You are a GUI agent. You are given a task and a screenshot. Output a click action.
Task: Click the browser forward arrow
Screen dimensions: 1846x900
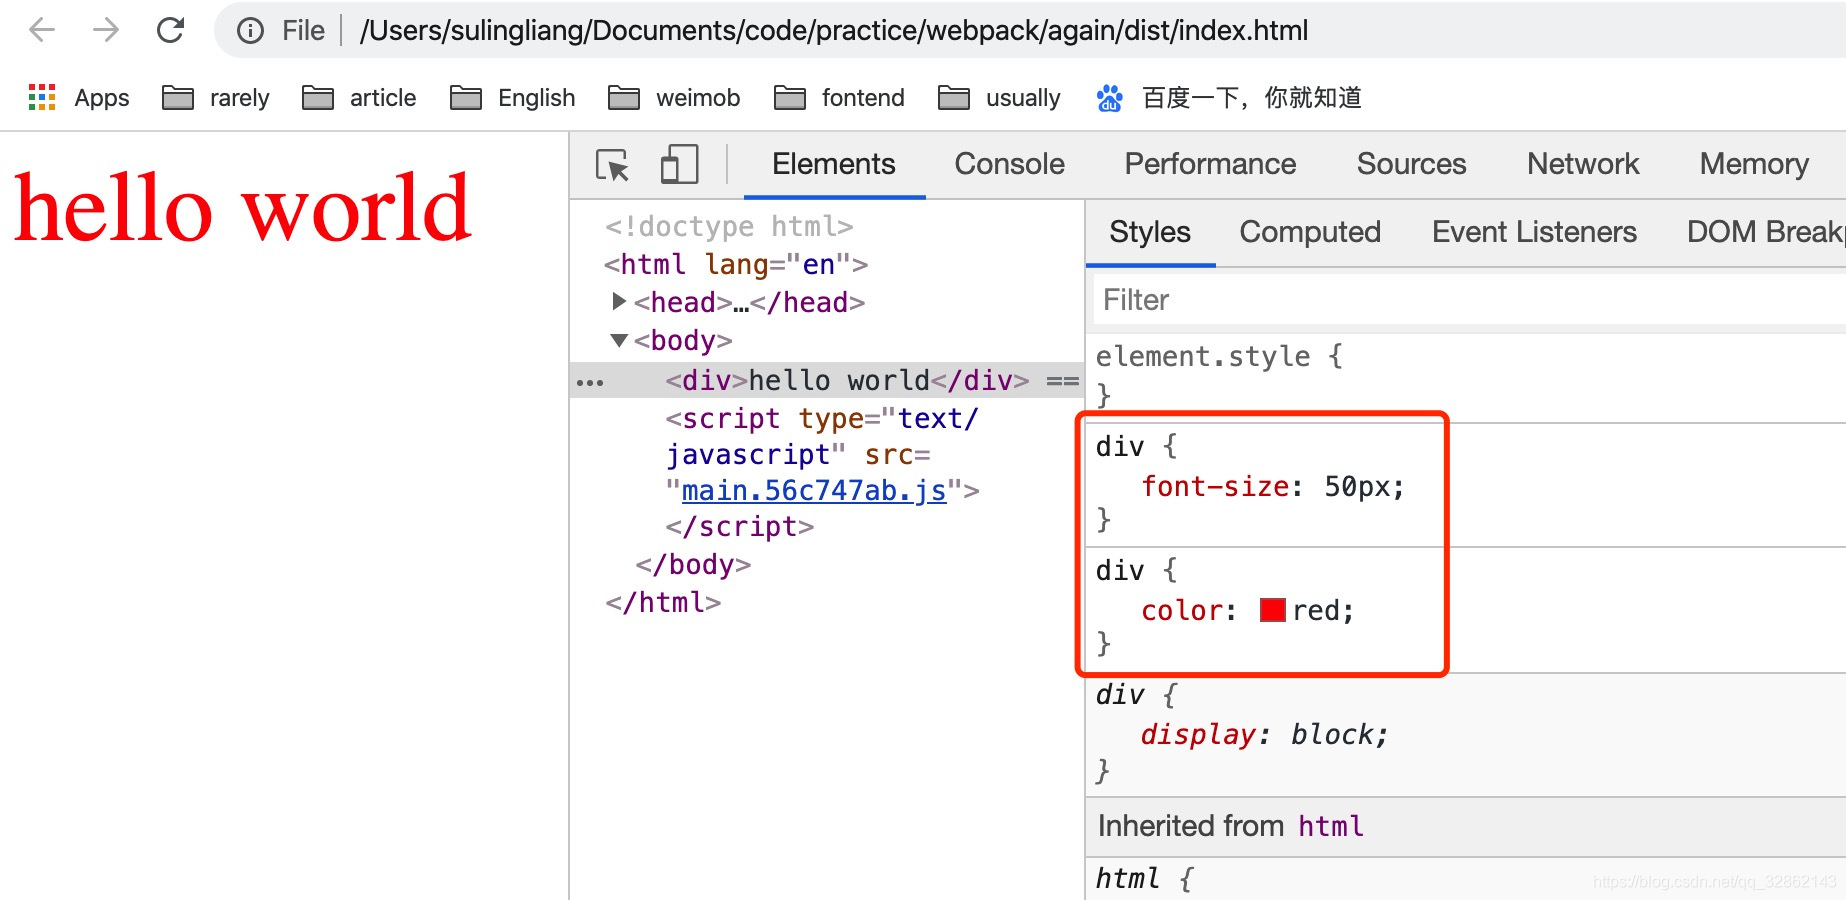tap(105, 30)
